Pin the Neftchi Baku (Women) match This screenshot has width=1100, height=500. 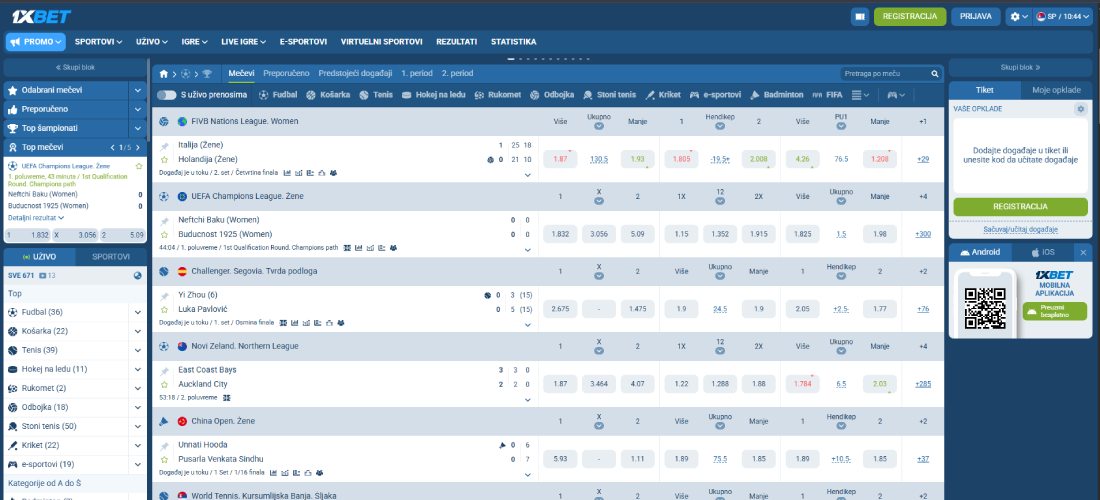(164, 221)
